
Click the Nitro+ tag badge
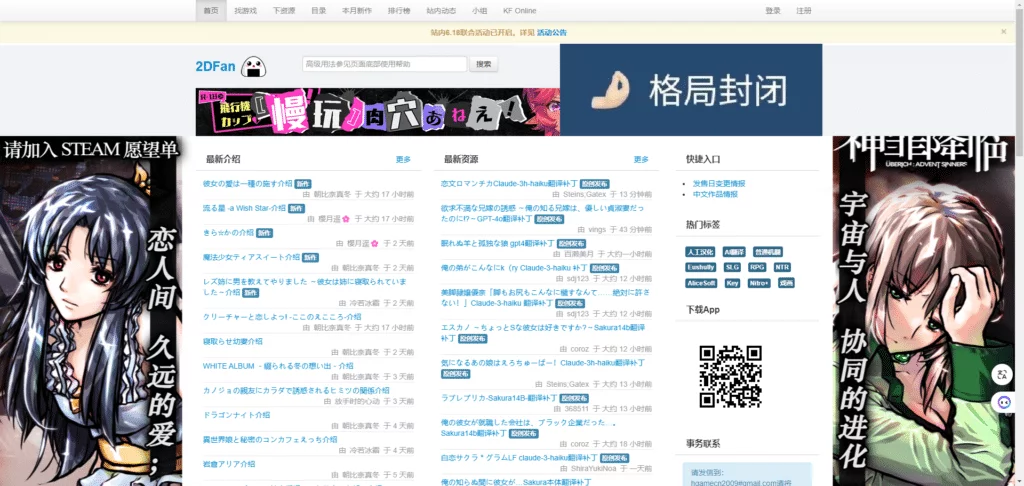tap(759, 283)
